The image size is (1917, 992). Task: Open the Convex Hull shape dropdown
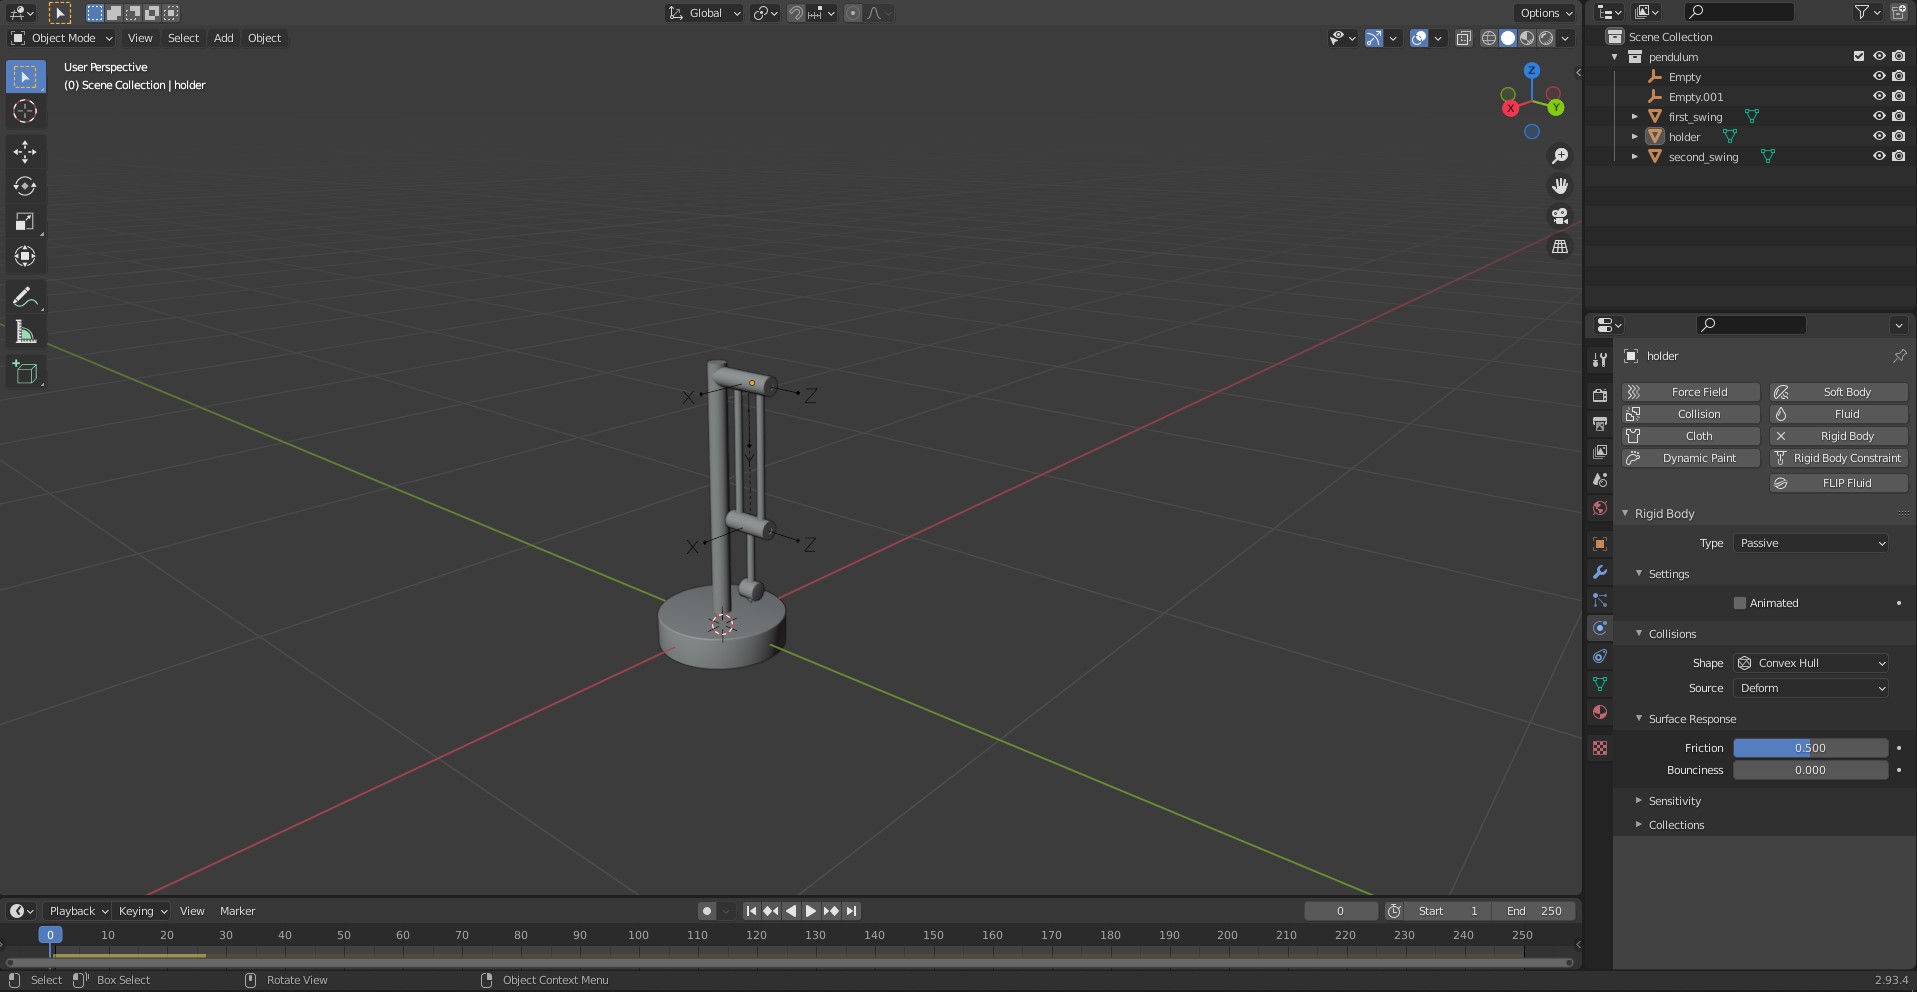1811,663
